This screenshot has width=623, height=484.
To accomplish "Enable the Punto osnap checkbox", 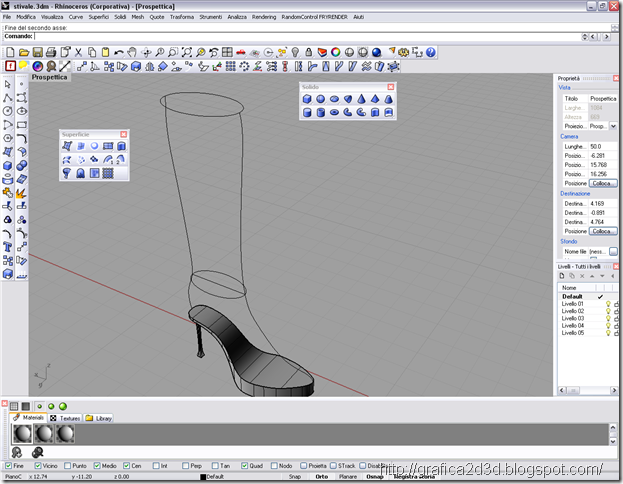I will [68, 465].
